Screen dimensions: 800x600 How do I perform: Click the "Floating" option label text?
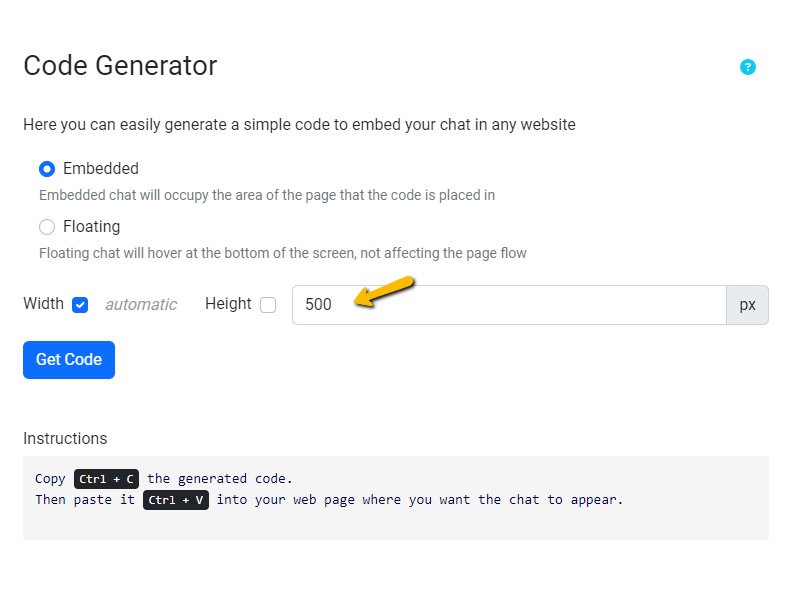coord(91,227)
